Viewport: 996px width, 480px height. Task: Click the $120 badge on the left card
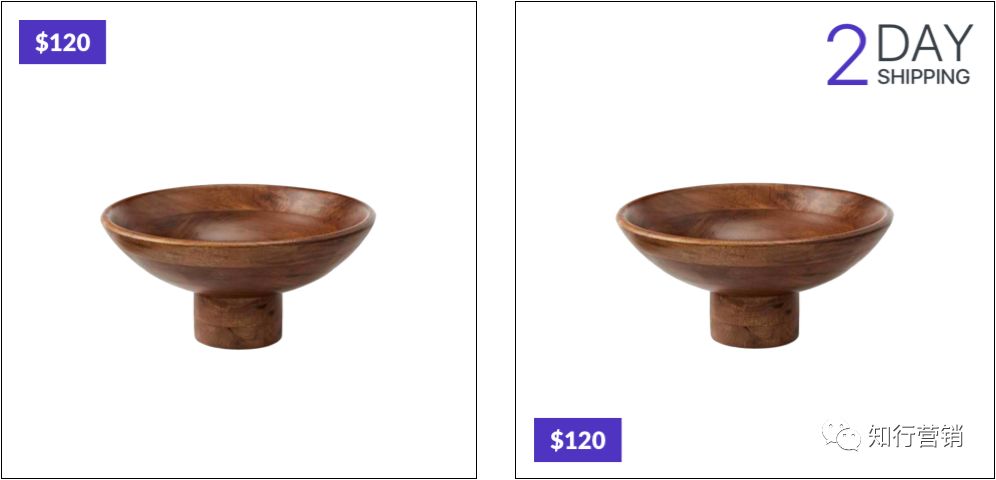tap(62, 42)
